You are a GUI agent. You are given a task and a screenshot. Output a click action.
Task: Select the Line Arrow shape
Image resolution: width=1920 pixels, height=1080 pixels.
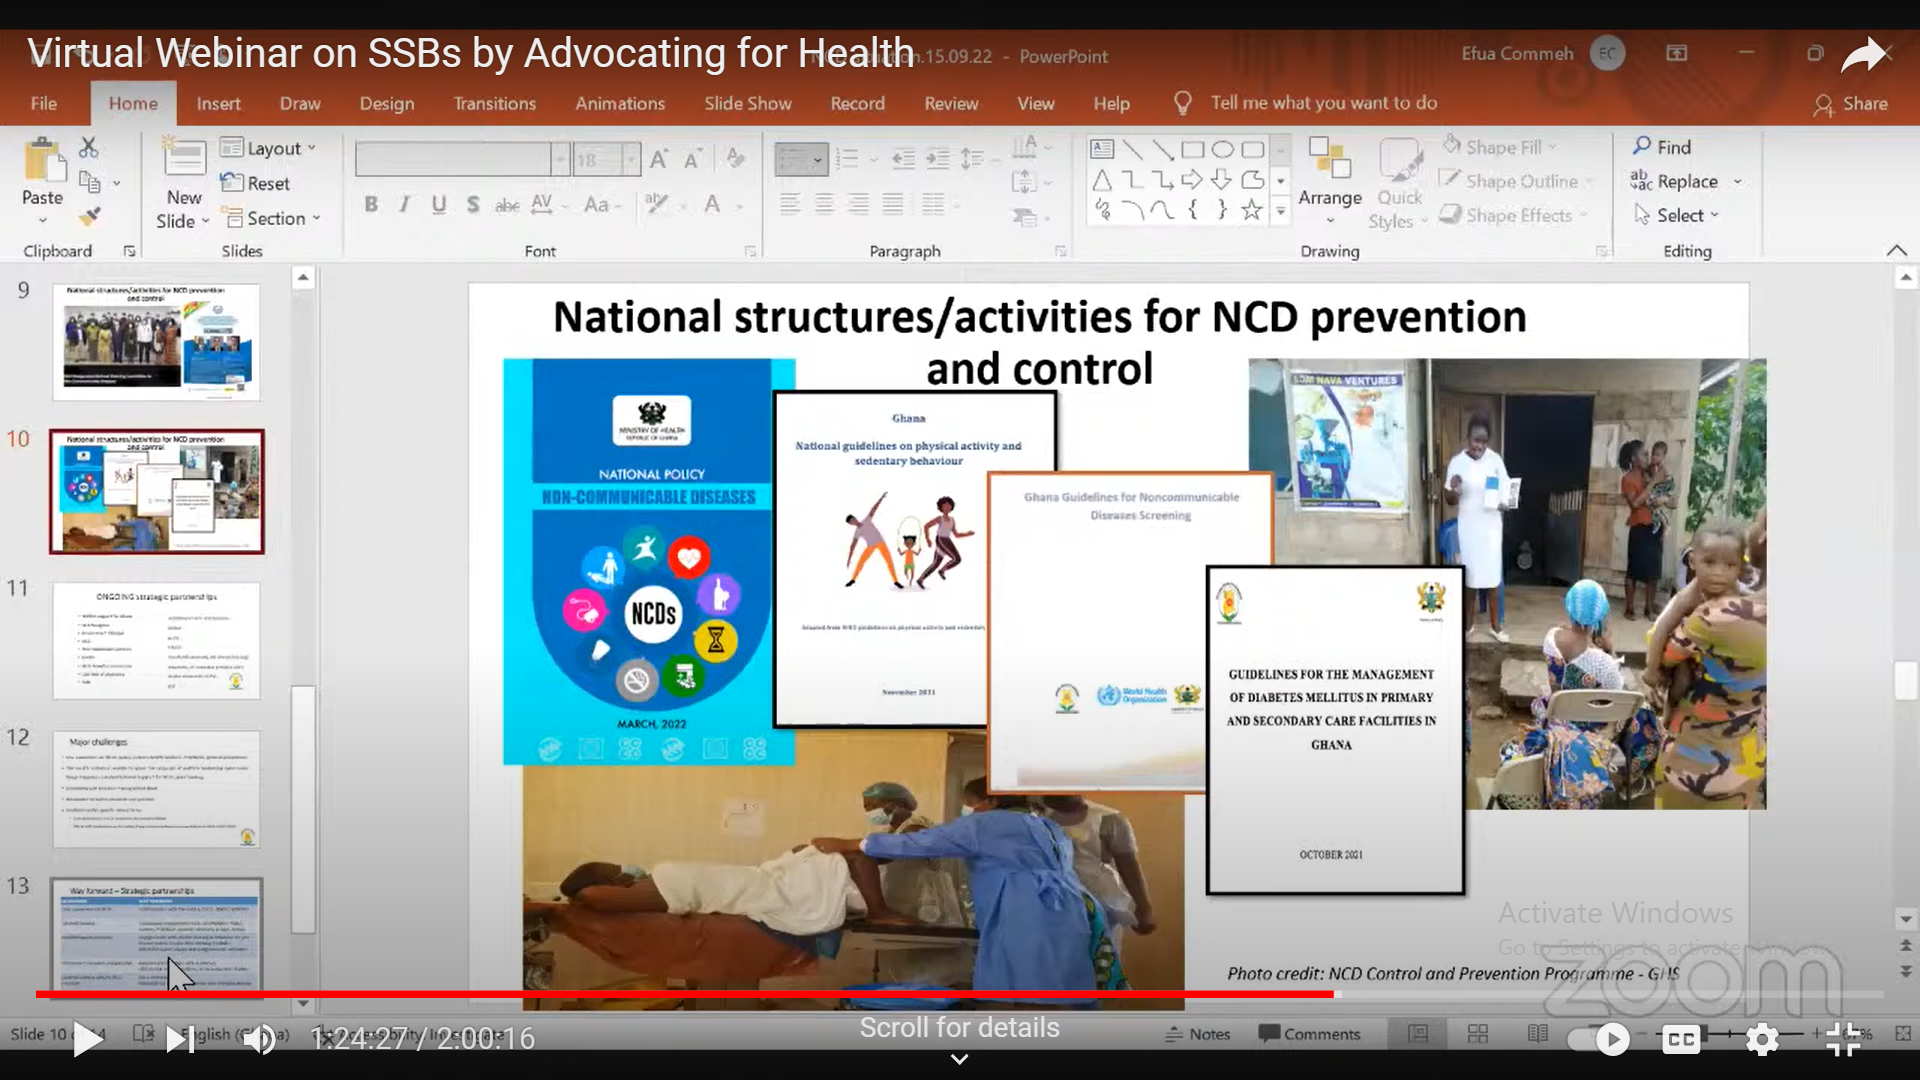[x=1162, y=149]
